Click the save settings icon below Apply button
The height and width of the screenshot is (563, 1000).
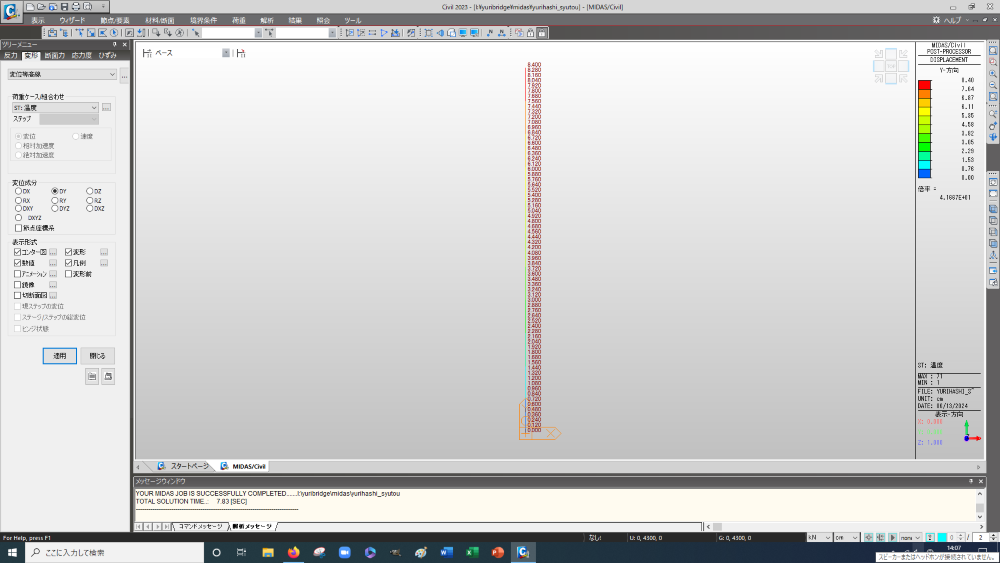coord(92,377)
